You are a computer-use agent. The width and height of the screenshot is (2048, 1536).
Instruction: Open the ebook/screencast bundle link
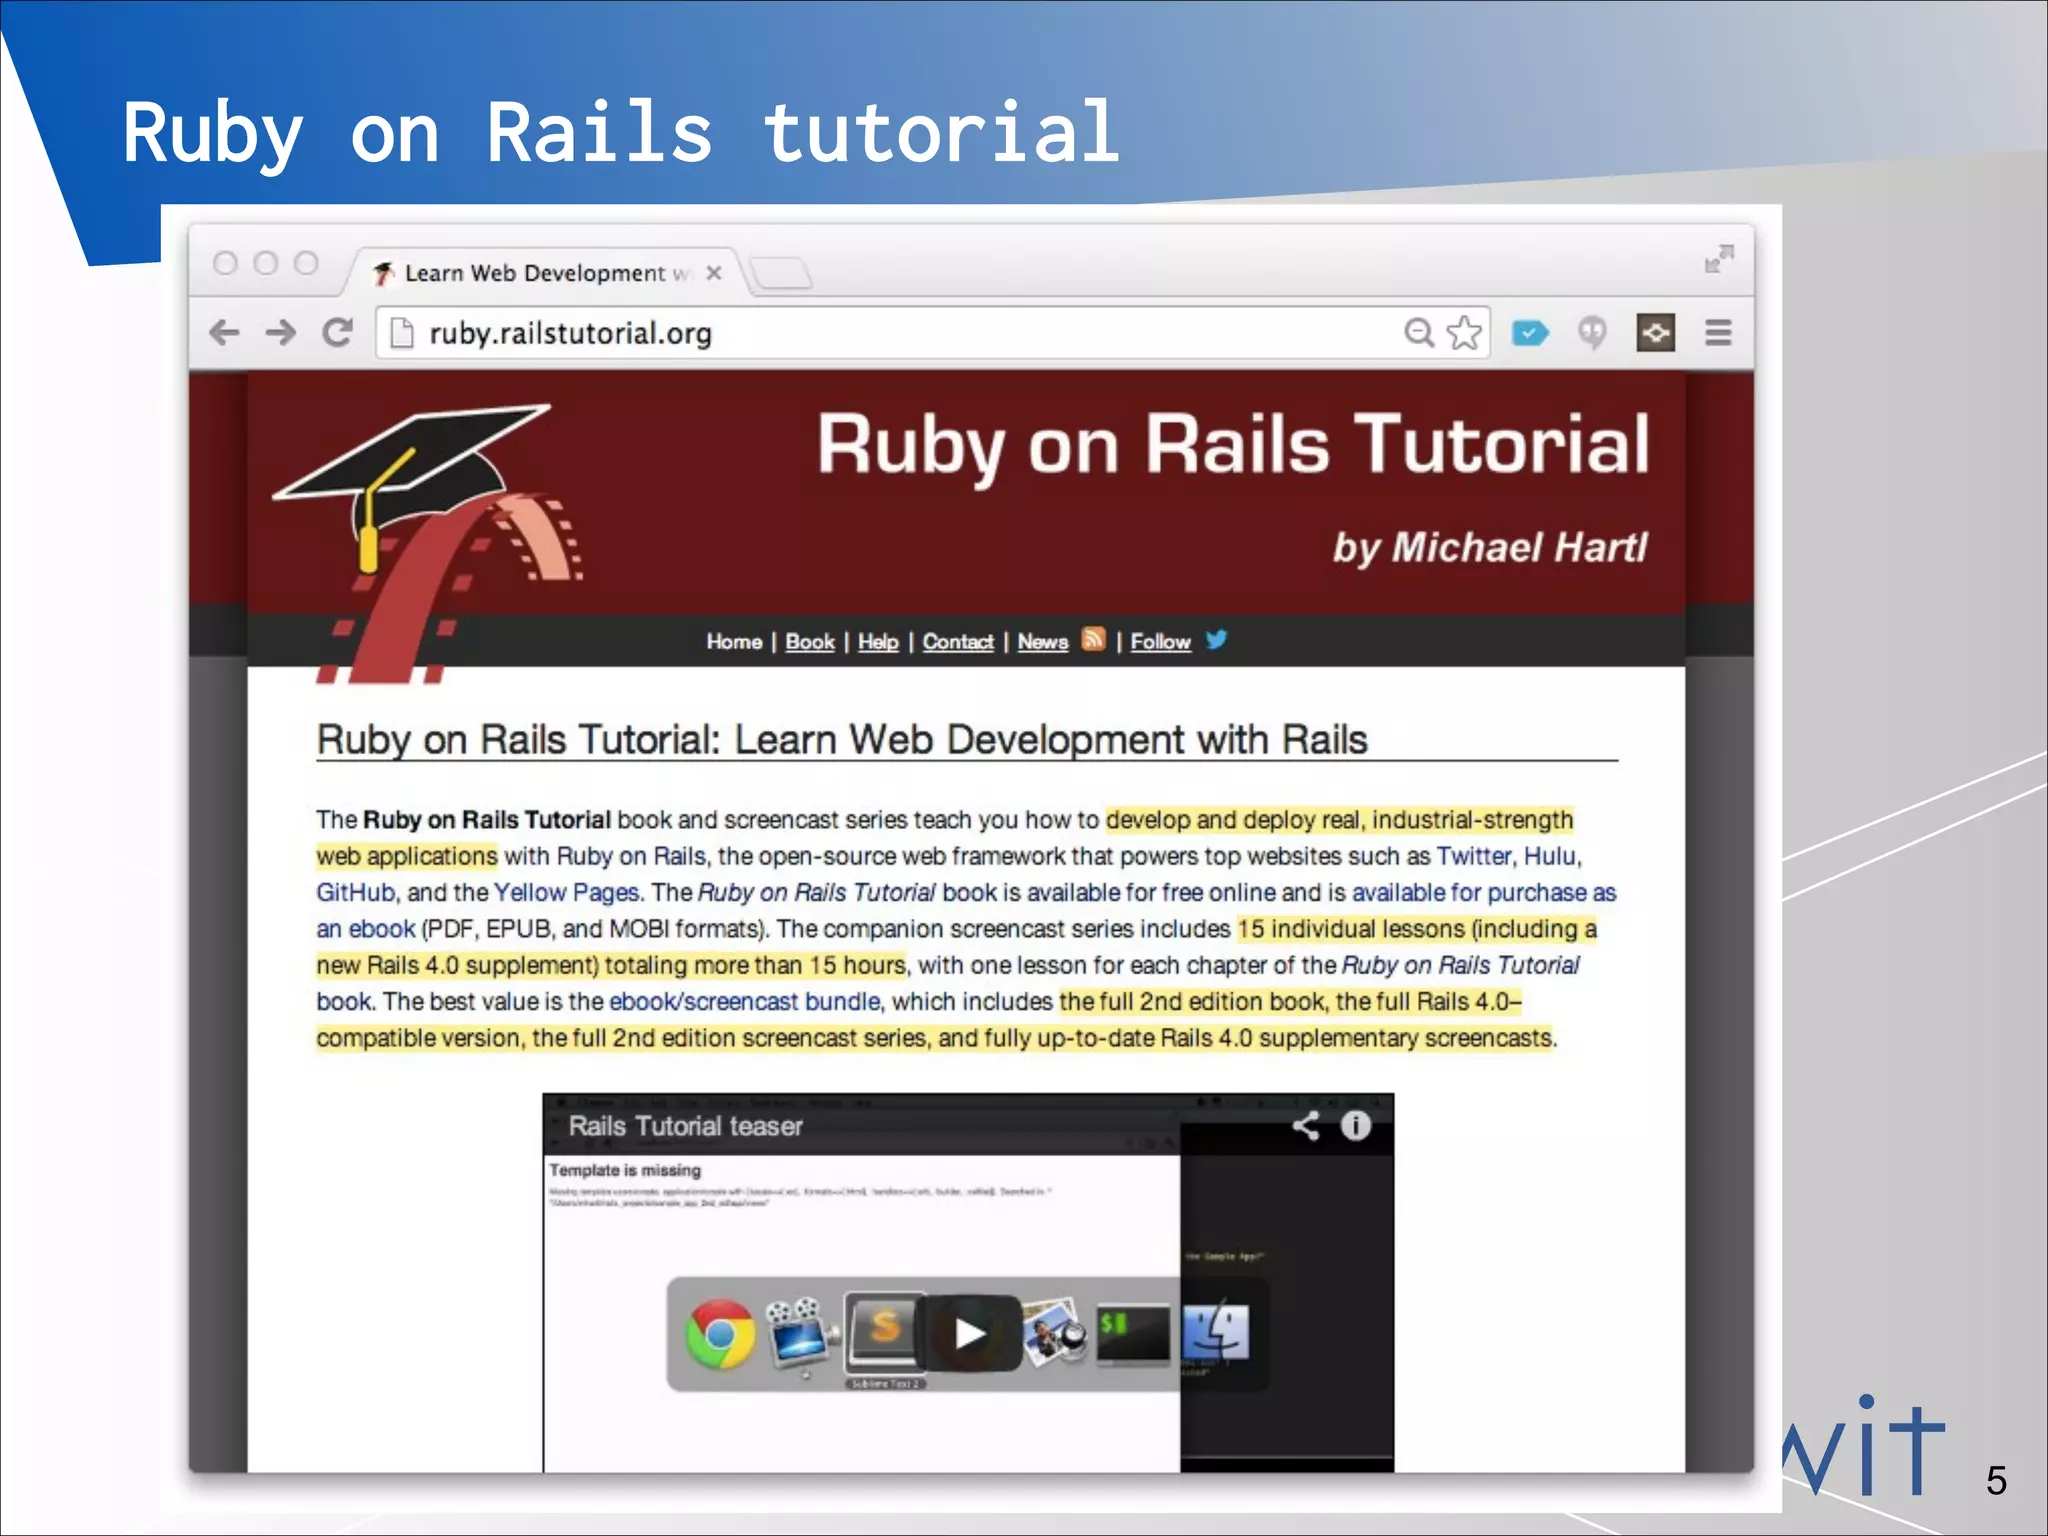point(745,1001)
